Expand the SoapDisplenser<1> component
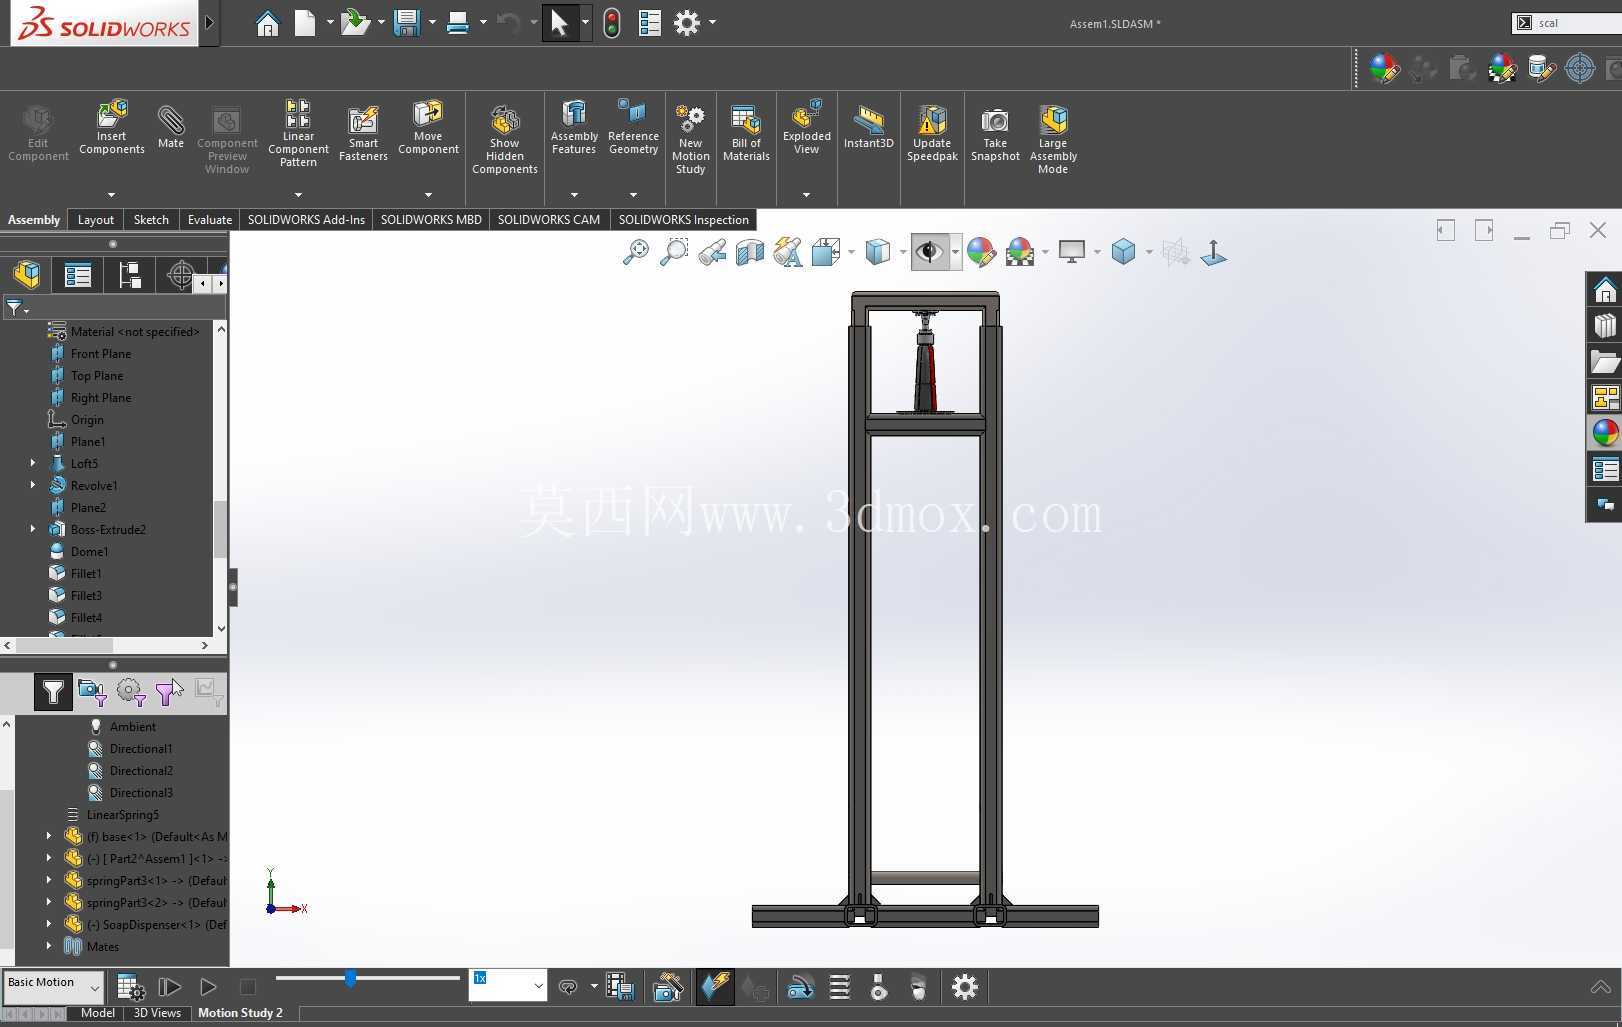This screenshot has height=1027, width=1622. [49, 924]
